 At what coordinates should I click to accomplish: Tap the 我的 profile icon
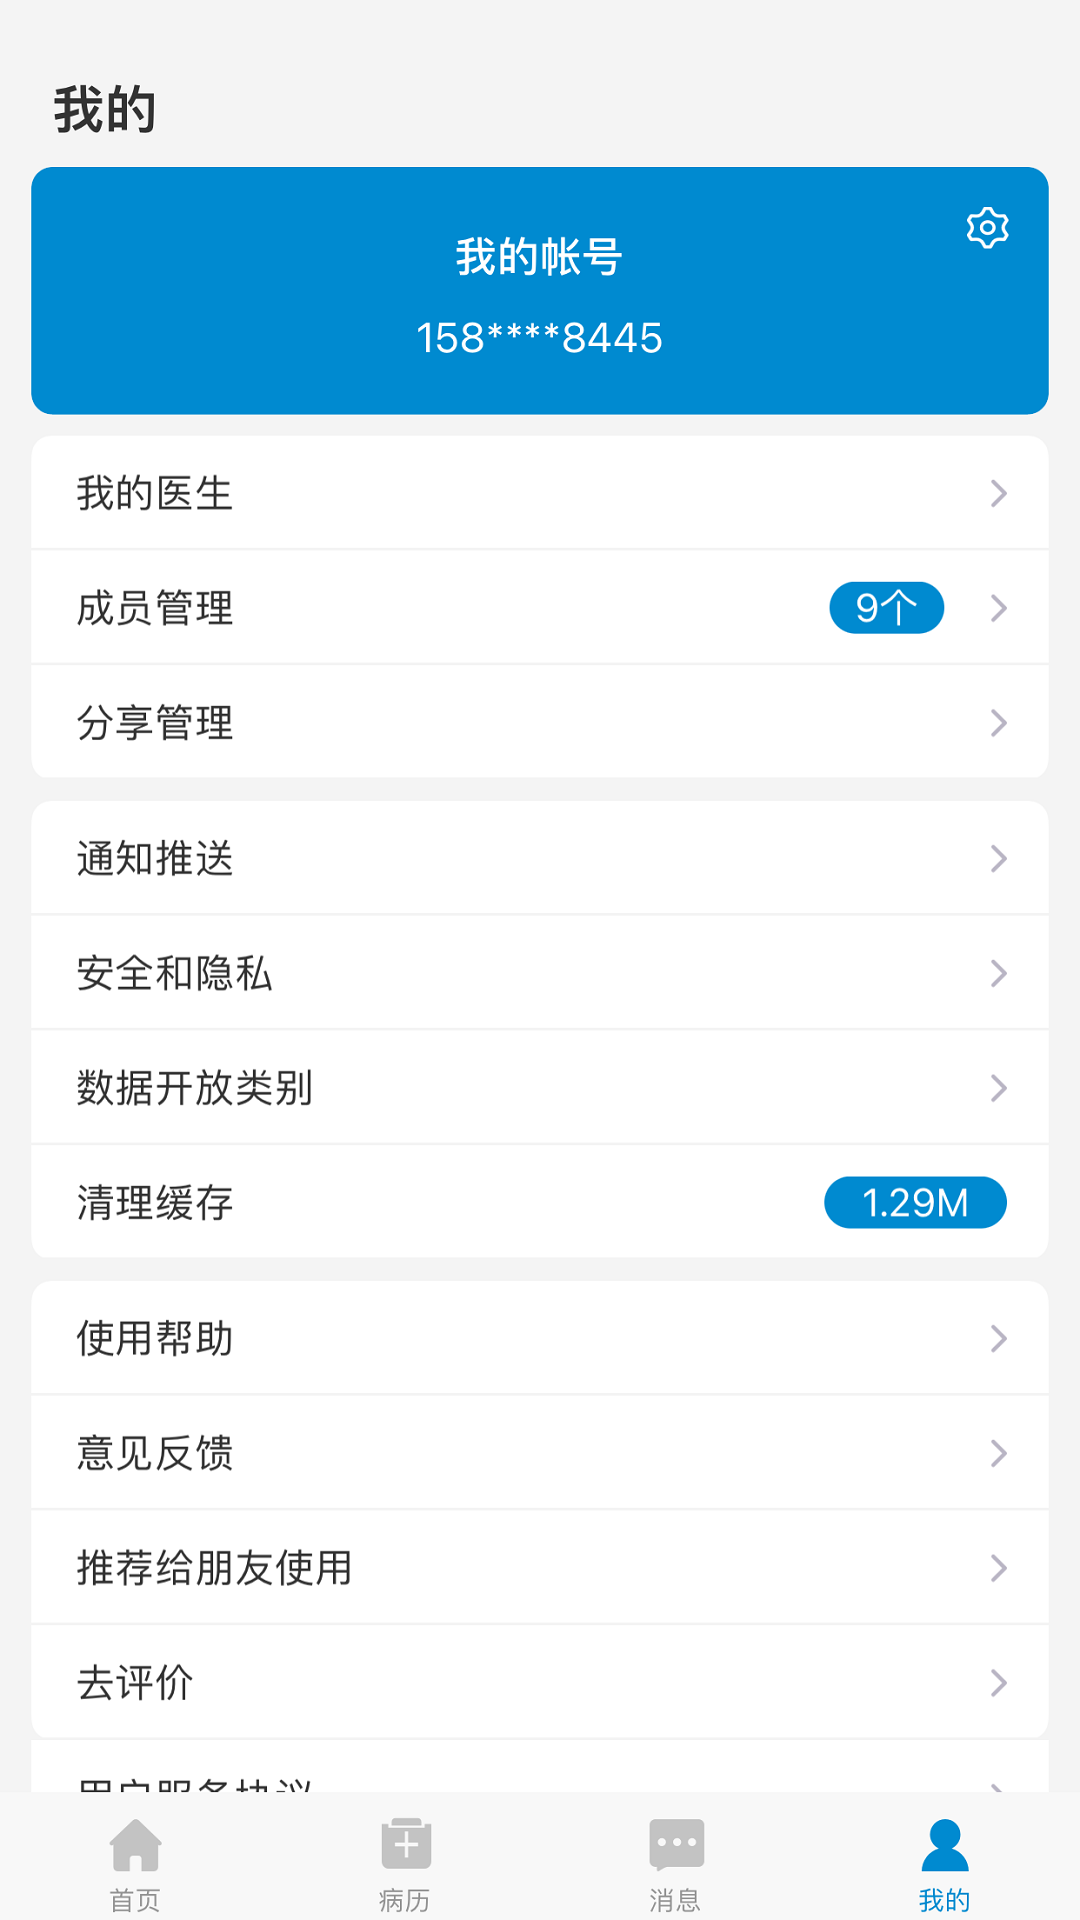[944, 1845]
